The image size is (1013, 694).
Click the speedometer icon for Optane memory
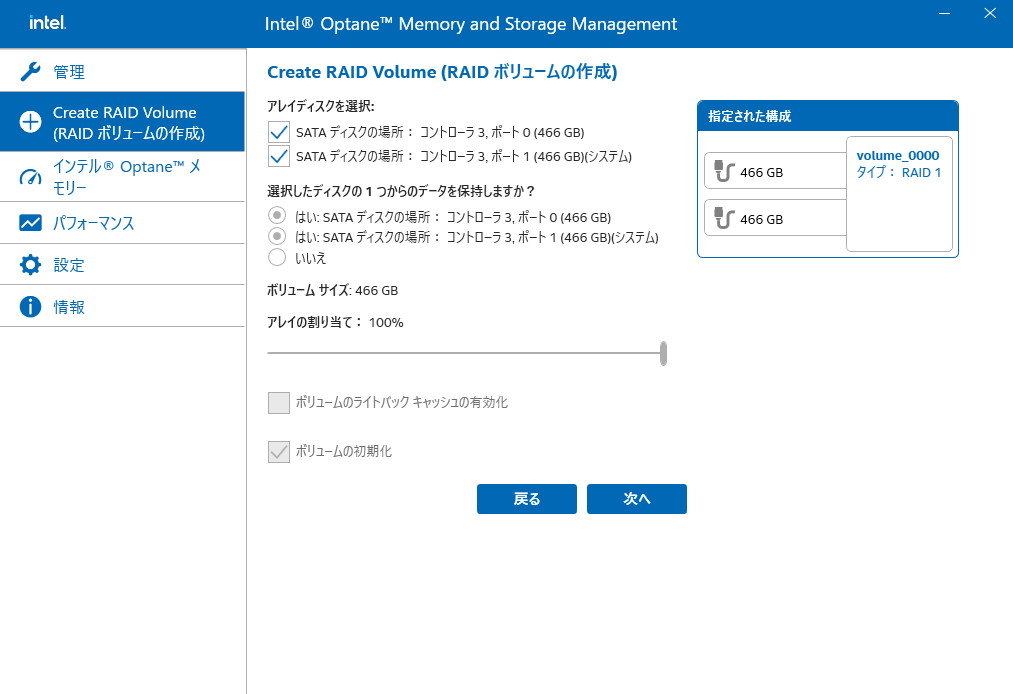click(x=30, y=176)
